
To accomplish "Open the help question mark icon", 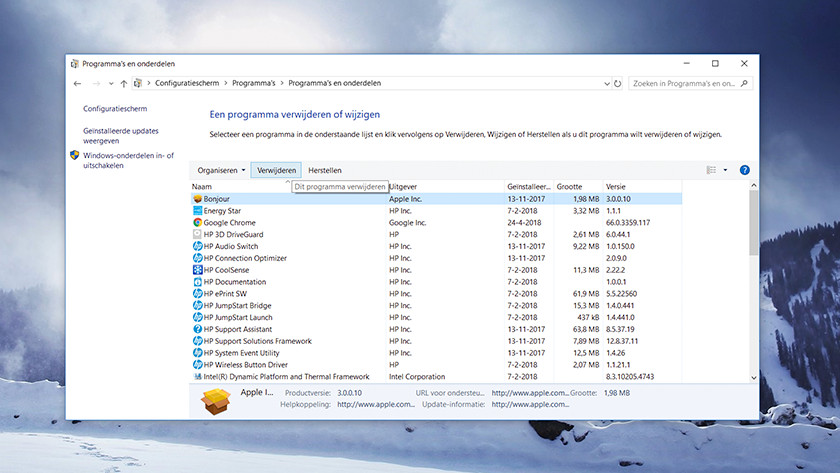I will tap(744, 171).
